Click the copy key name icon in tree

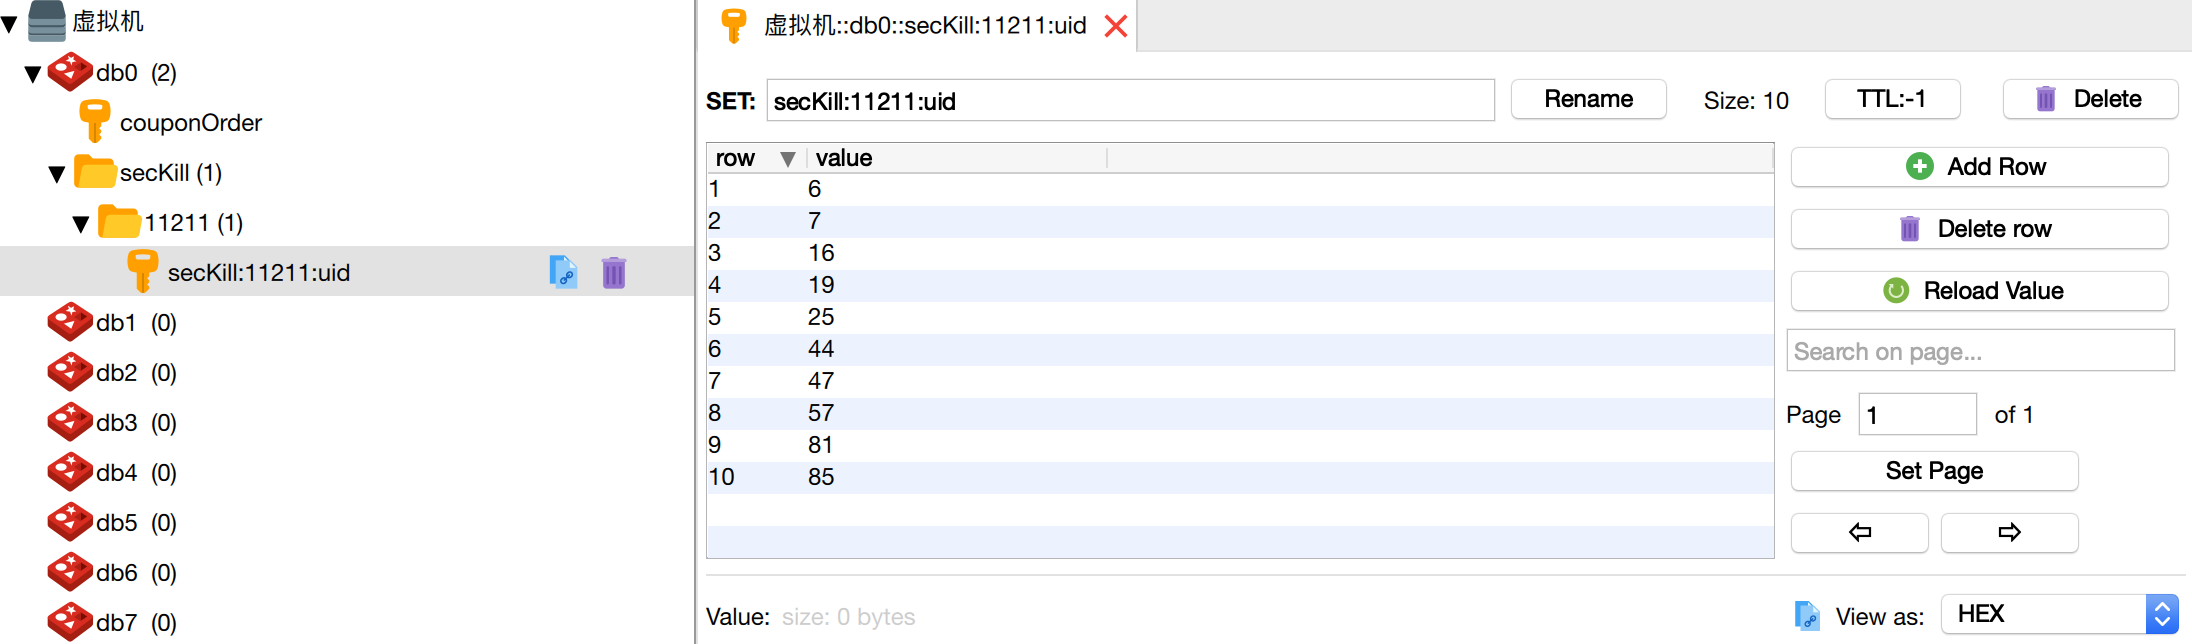click(563, 272)
